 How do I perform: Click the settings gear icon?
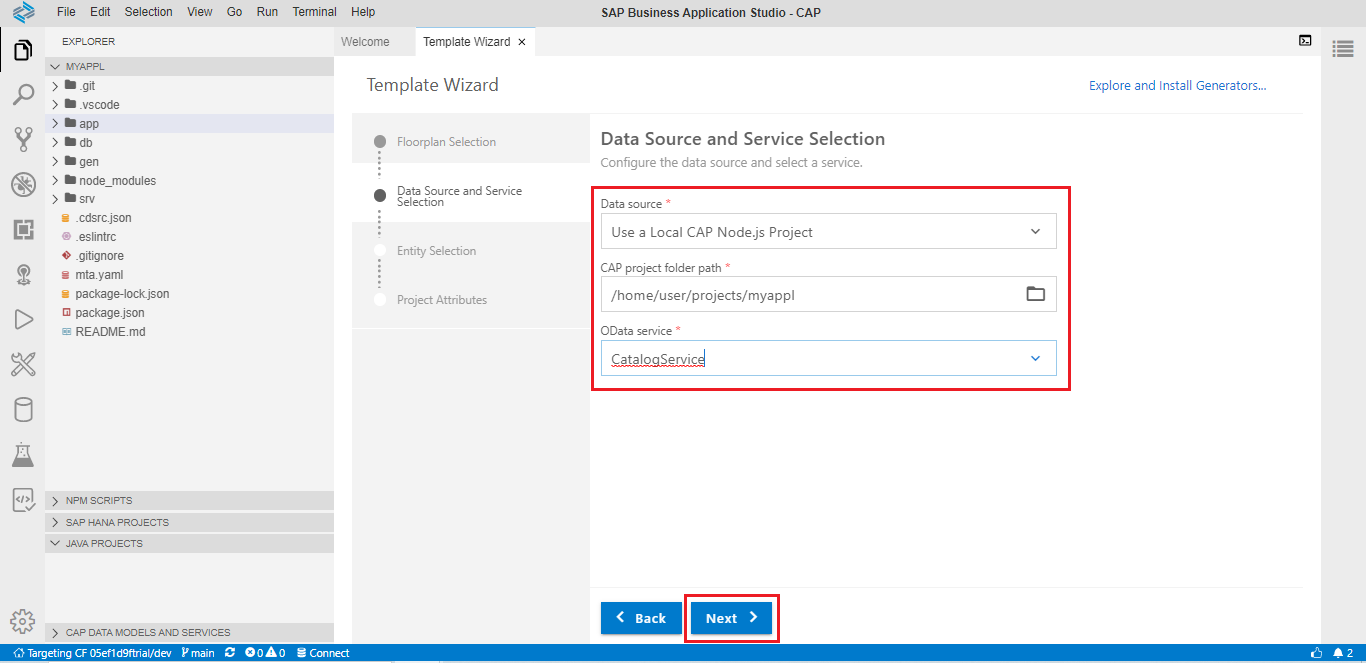[x=22, y=621]
